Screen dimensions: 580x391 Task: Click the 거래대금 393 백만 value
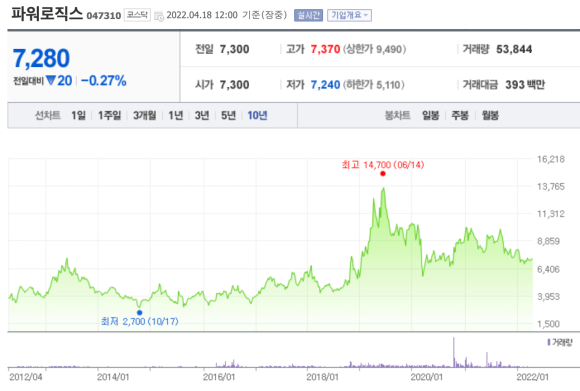(525, 85)
